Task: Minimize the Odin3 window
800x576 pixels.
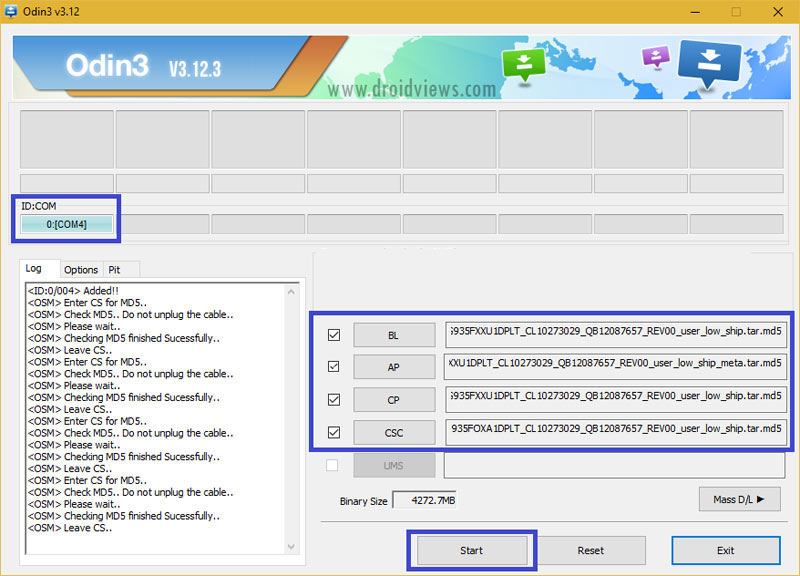Action: pyautogui.click(x=695, y=12)
